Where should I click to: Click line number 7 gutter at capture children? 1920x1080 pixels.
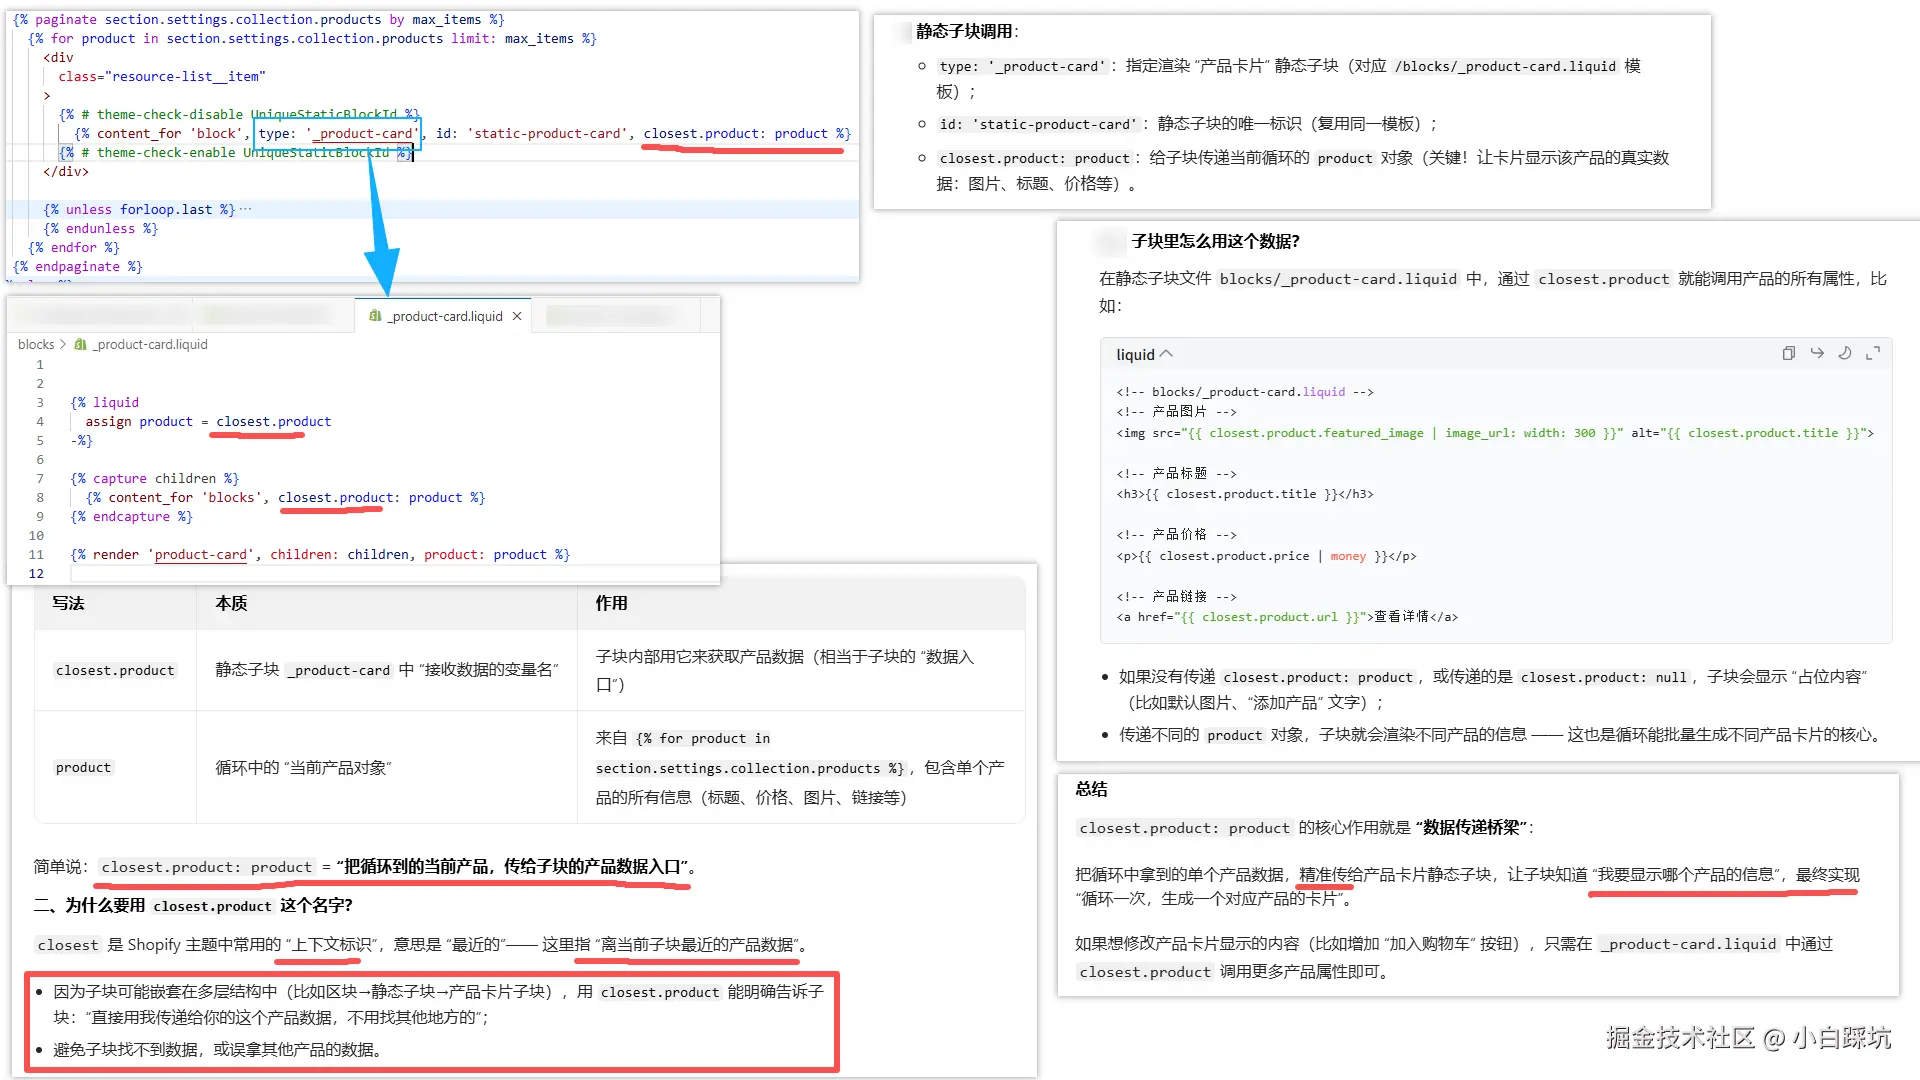click(40, 478)
